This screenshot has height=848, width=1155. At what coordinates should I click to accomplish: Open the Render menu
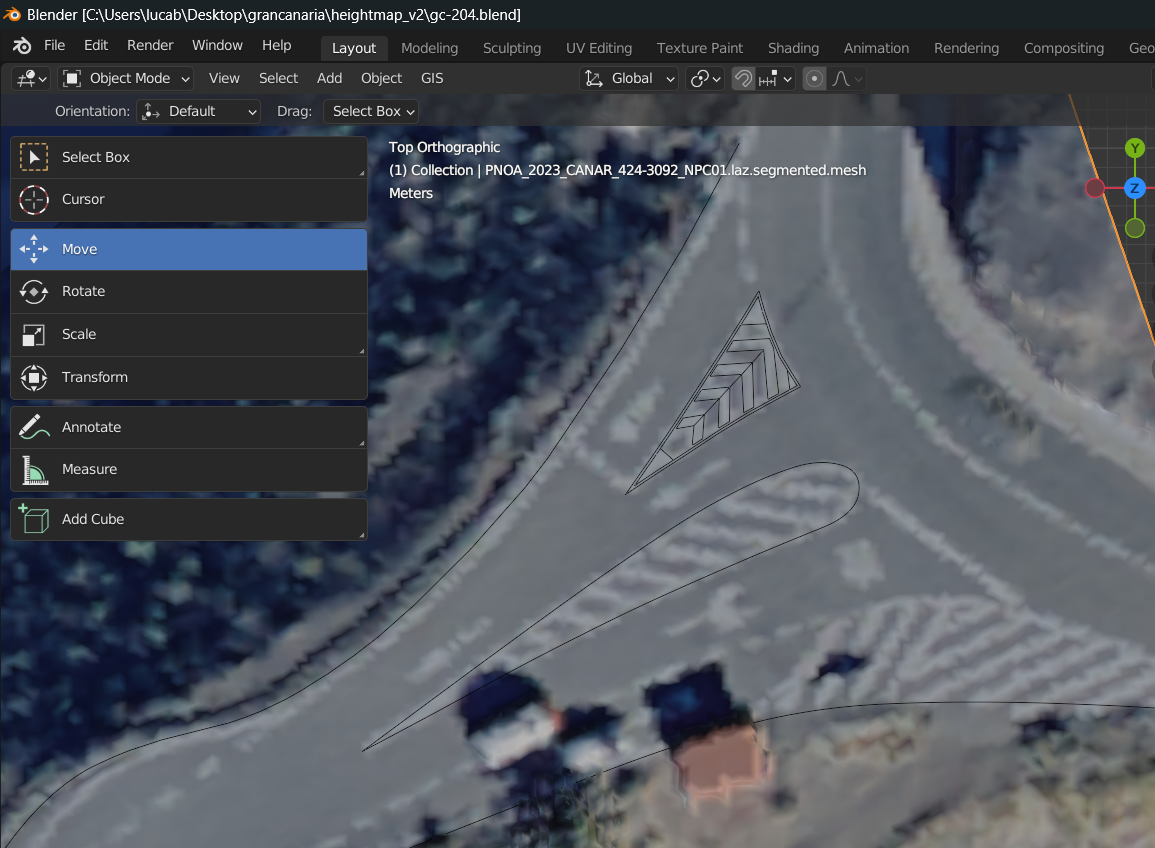pos(150,45)
